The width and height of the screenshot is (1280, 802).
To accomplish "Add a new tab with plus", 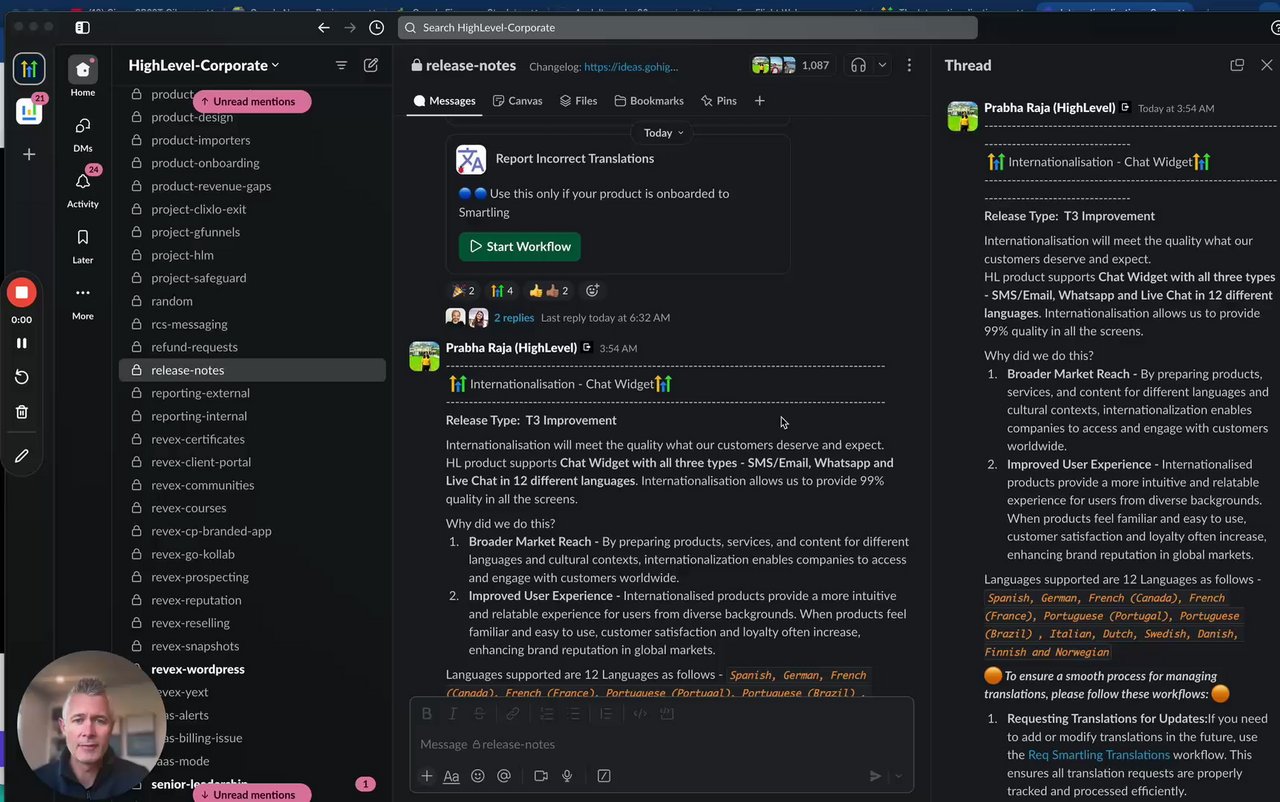I will 759,101.
